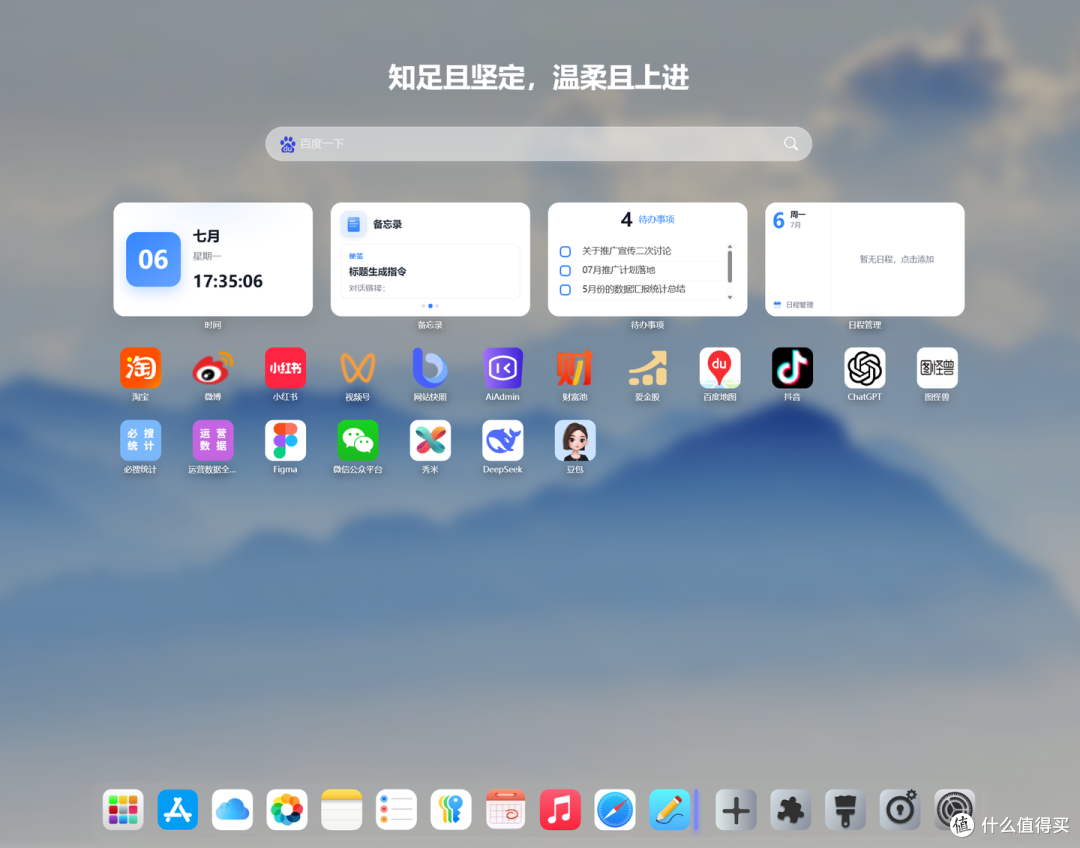1080x848 pixels.
Task: Click the todo list scrollbar thumb
Action: 729,267
